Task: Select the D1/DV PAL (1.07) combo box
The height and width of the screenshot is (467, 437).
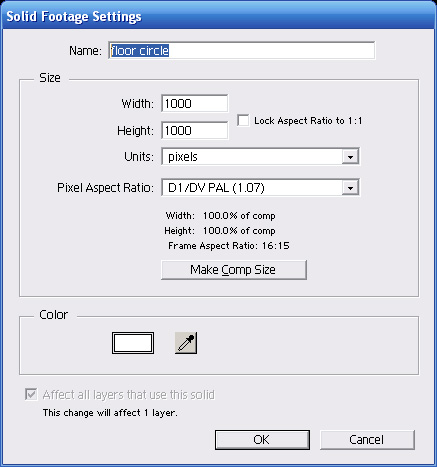Action: 260,188
